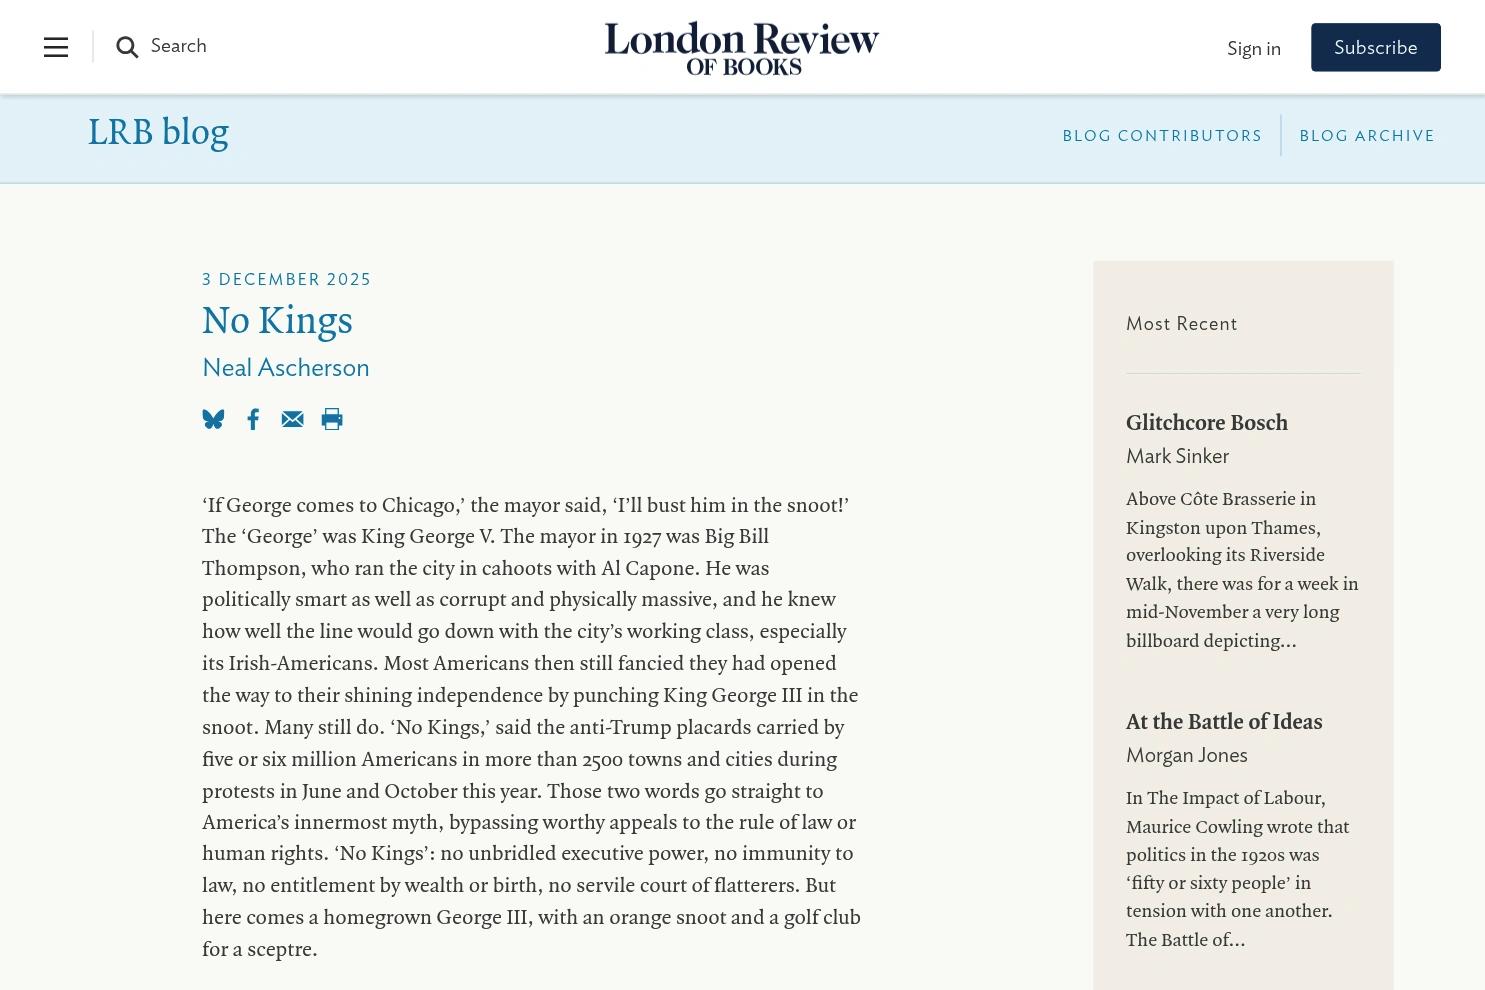Click the Search field text

point(178,46)
